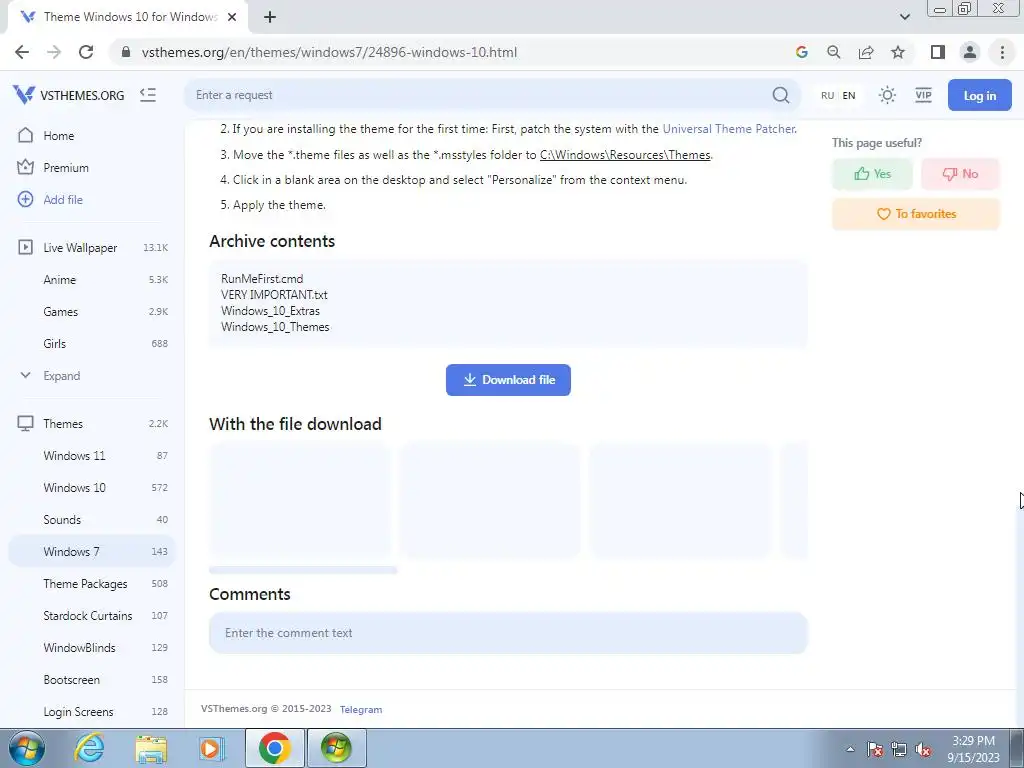This screenshot has height=768, width=1024.
Task: Click the Log in button
Action: point(980,95)
